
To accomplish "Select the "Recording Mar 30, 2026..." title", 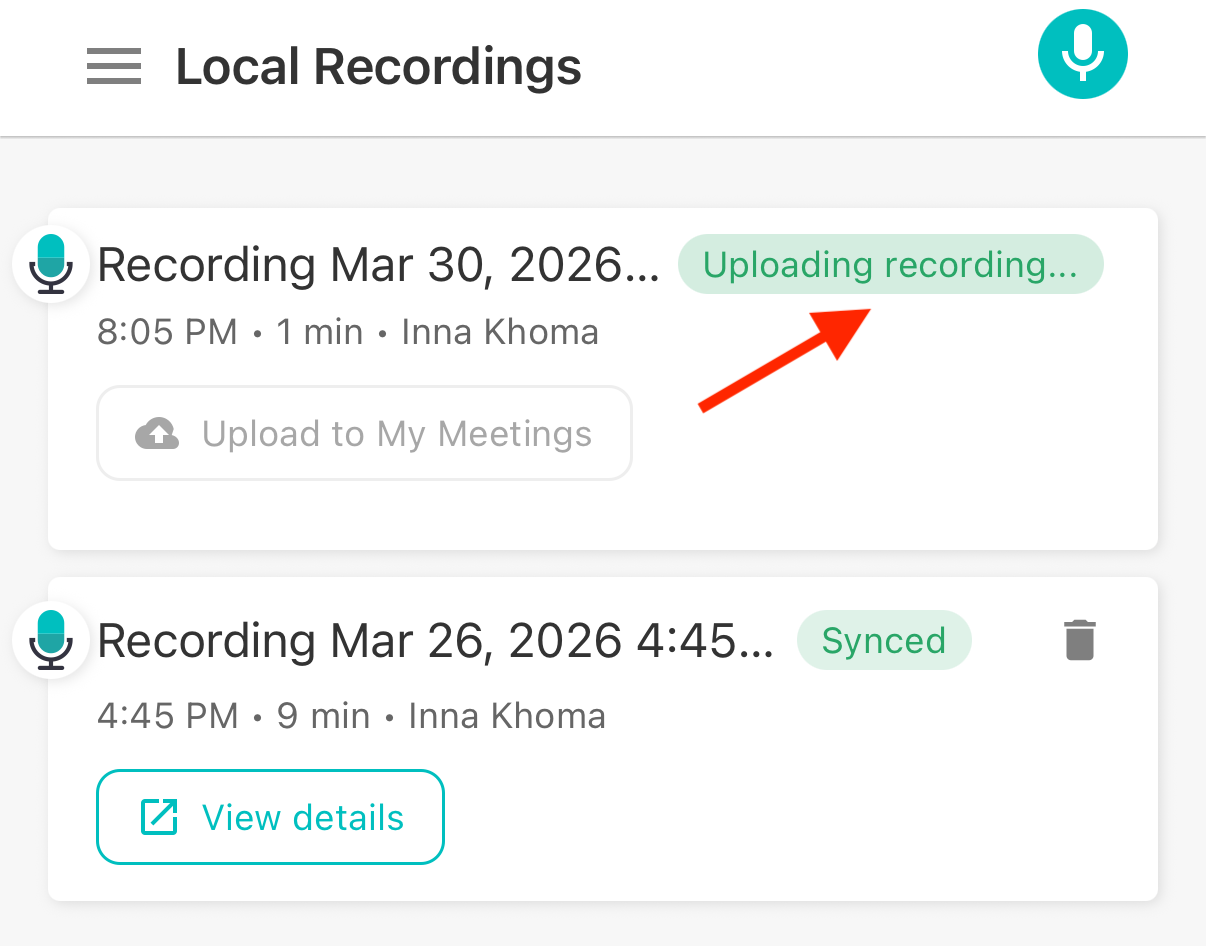I will (x=378, y=266).
